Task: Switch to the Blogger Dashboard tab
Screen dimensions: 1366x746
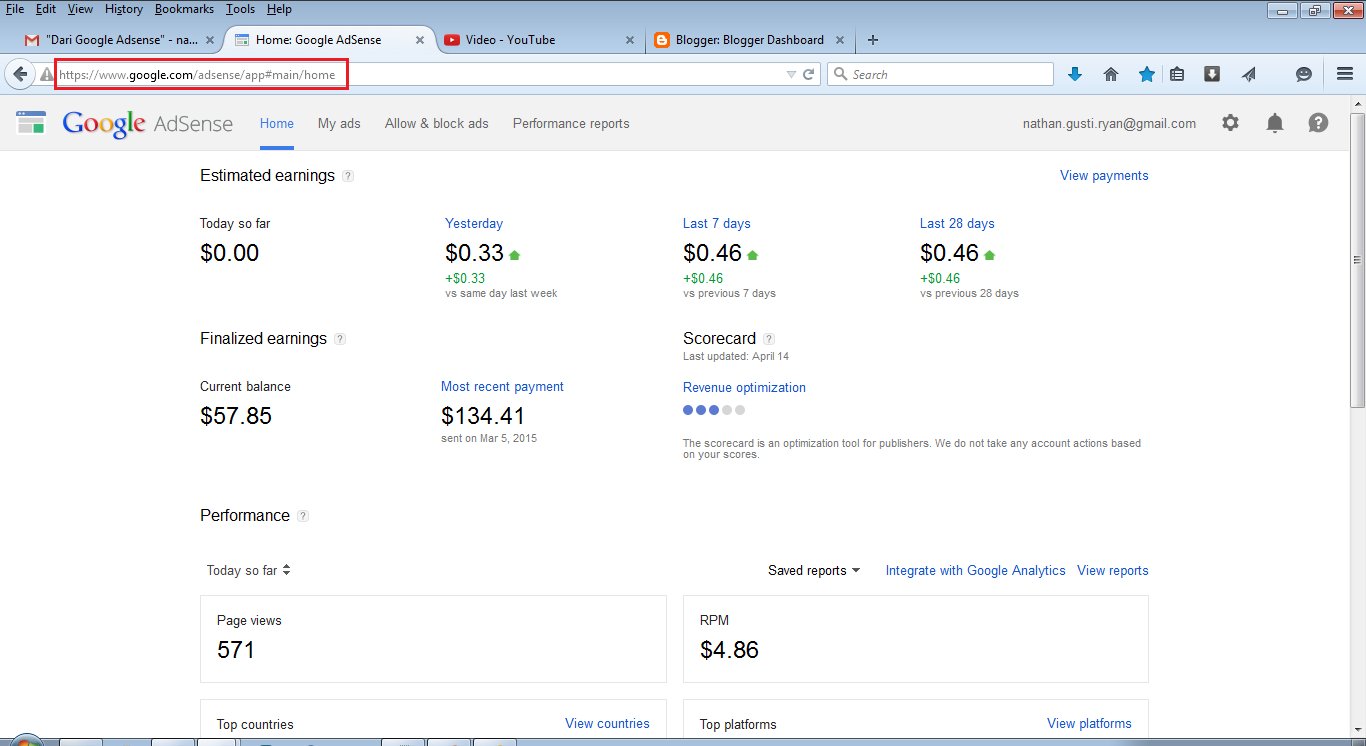Action: tap(749, 40)
